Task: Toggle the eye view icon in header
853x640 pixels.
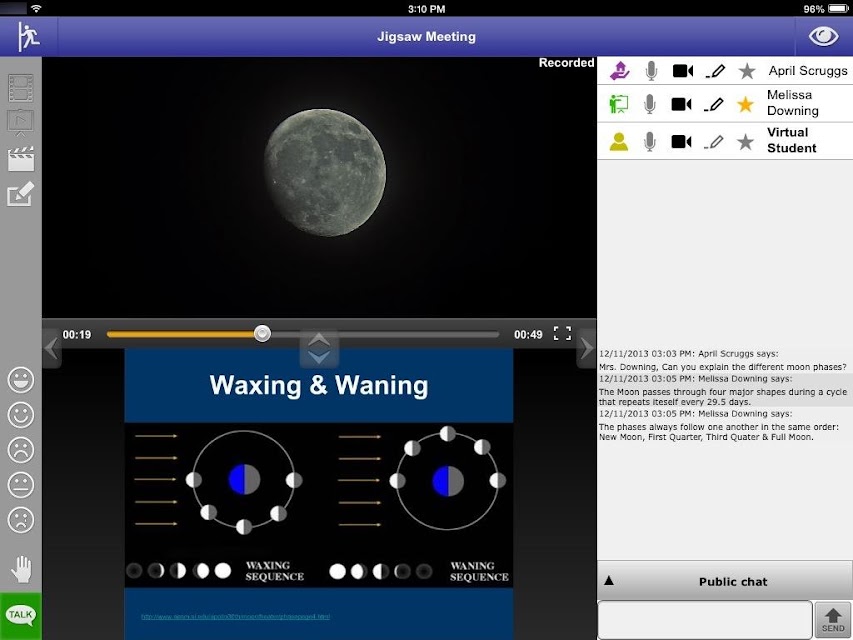Action: [x=823, y=36]
